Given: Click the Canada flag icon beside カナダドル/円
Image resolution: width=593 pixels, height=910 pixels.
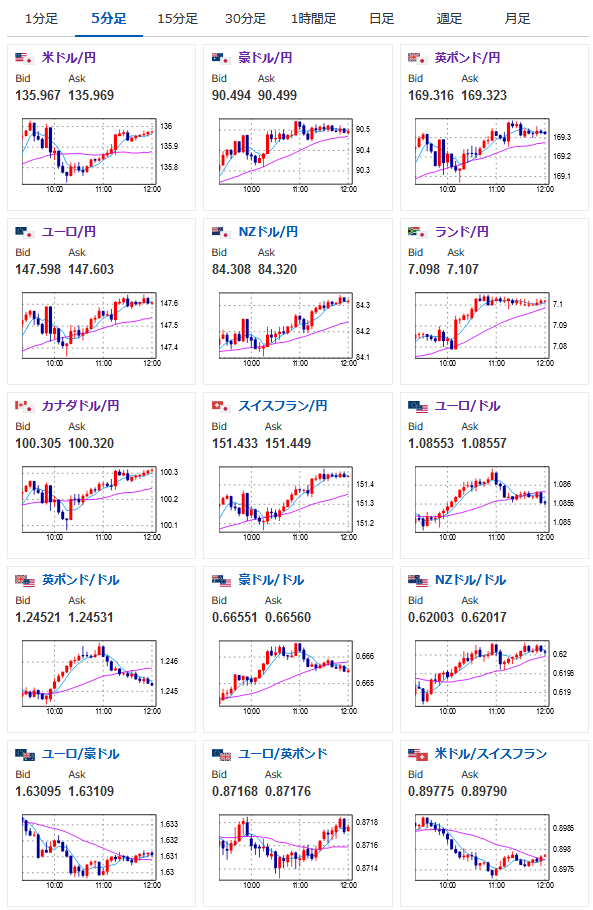Looking at the screenshot, I should pyautogui.click(x=24, y=406).
